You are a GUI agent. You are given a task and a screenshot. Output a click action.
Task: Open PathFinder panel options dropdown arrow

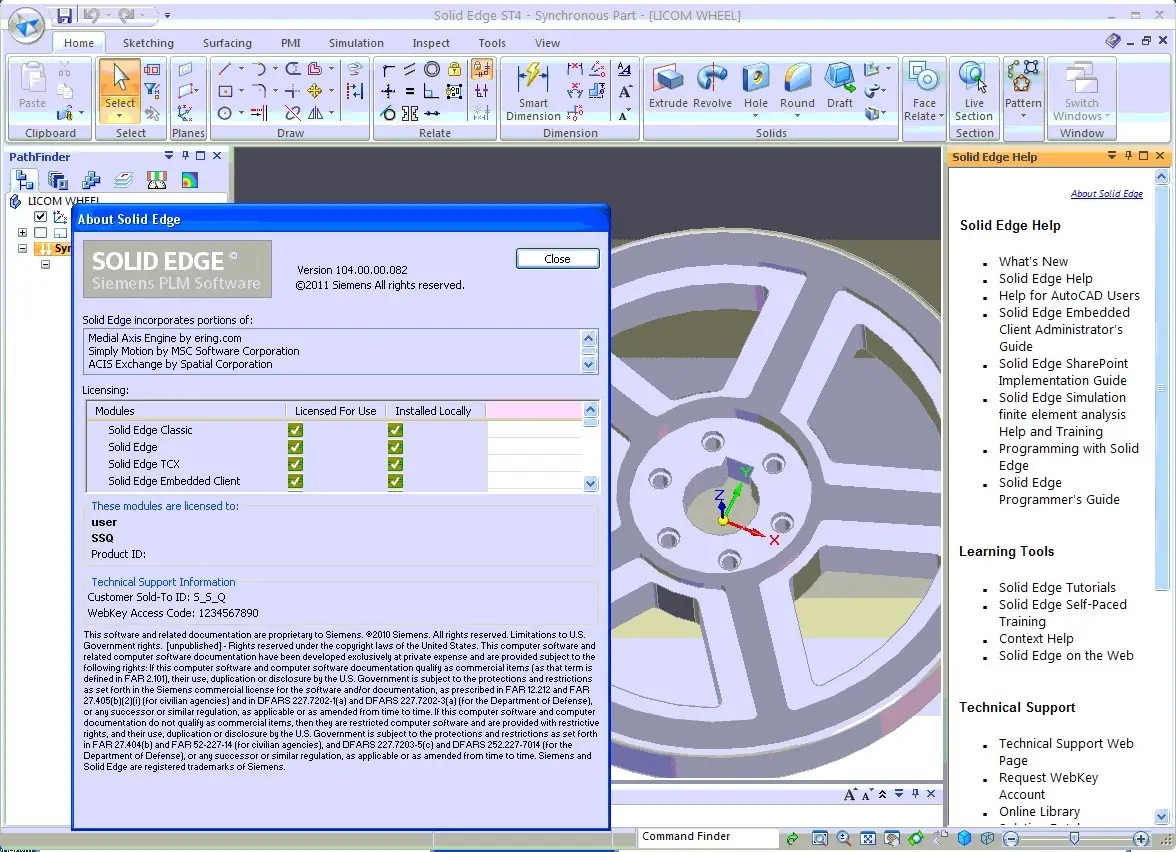(169, 156)
